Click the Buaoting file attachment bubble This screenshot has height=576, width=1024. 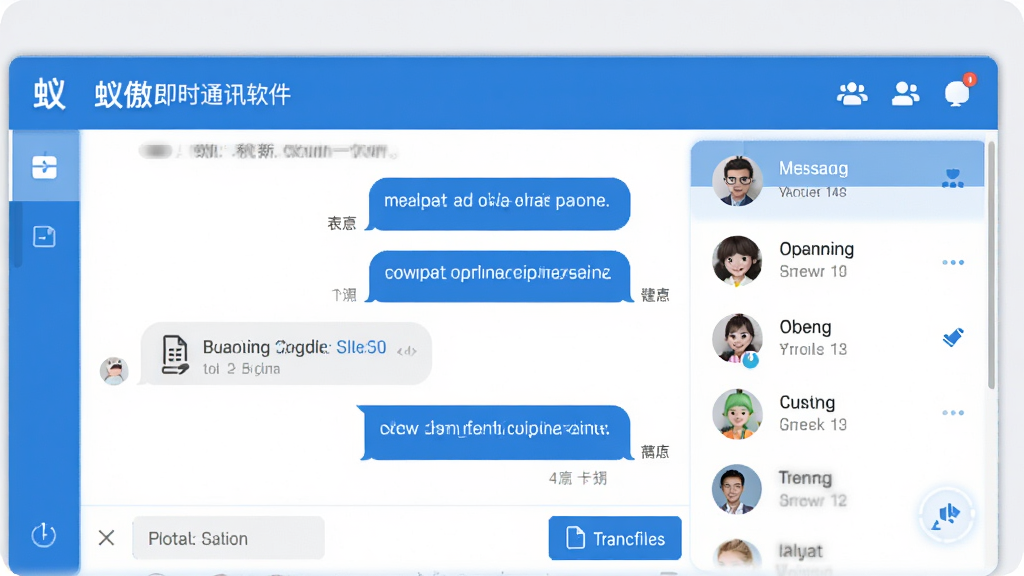click(286, 353)
